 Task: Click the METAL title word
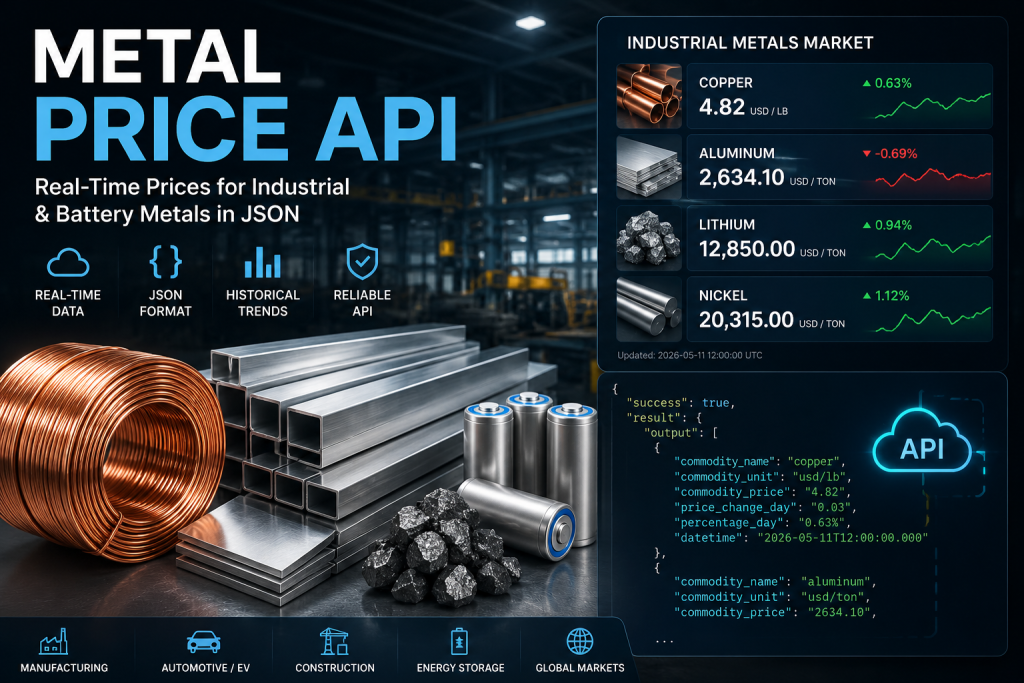157,56
